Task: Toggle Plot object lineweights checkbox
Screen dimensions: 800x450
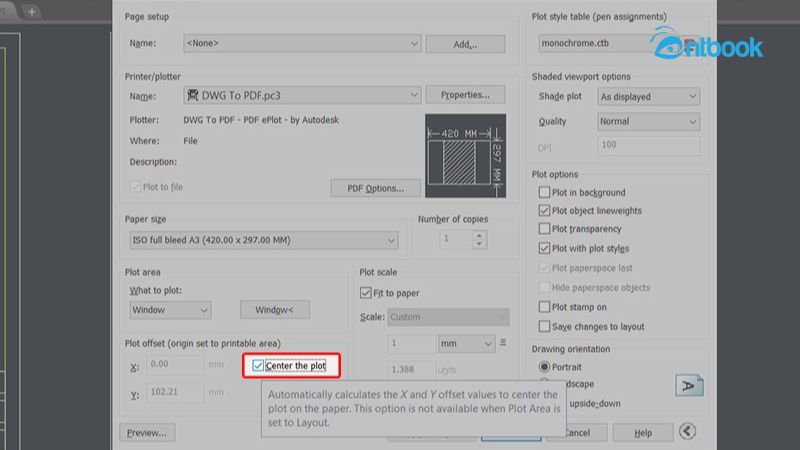Action: [x=544, y=210]
